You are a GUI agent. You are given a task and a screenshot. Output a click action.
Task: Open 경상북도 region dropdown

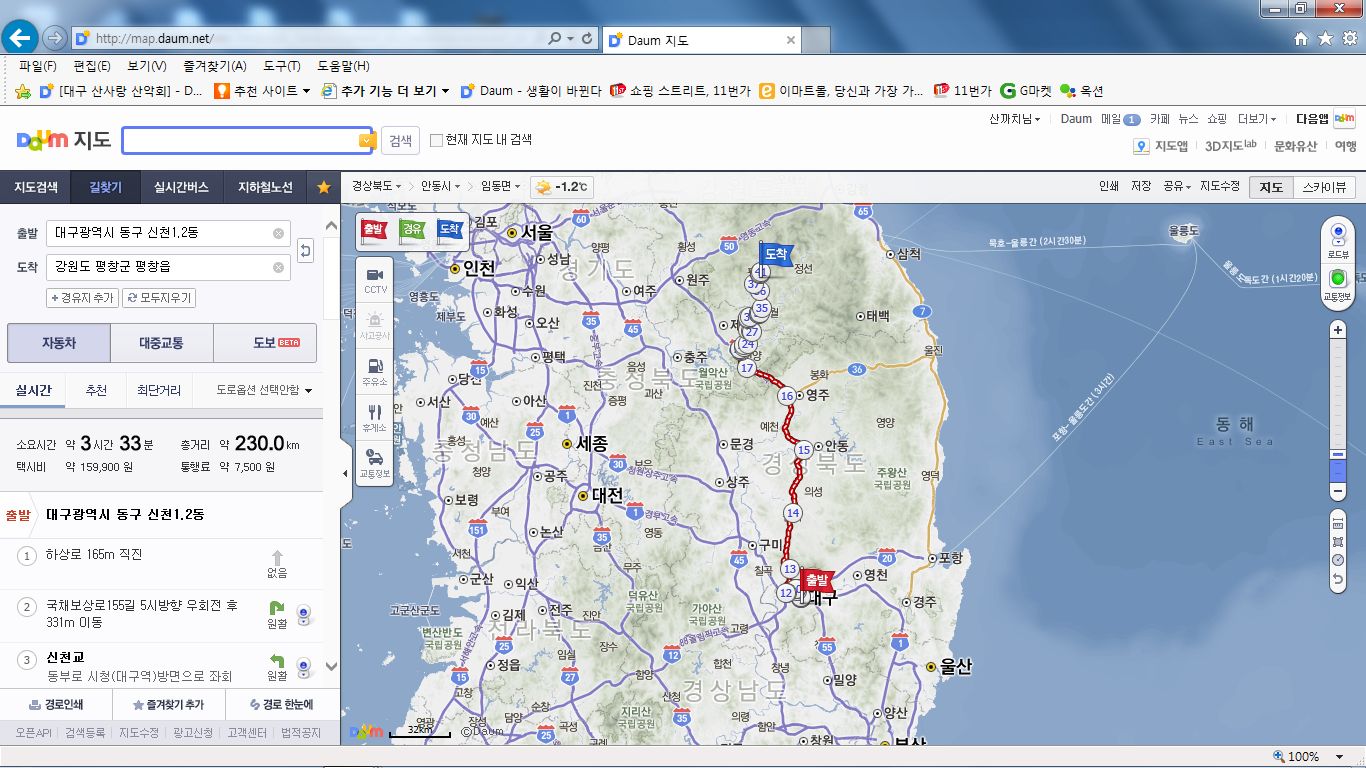[376, 187]
